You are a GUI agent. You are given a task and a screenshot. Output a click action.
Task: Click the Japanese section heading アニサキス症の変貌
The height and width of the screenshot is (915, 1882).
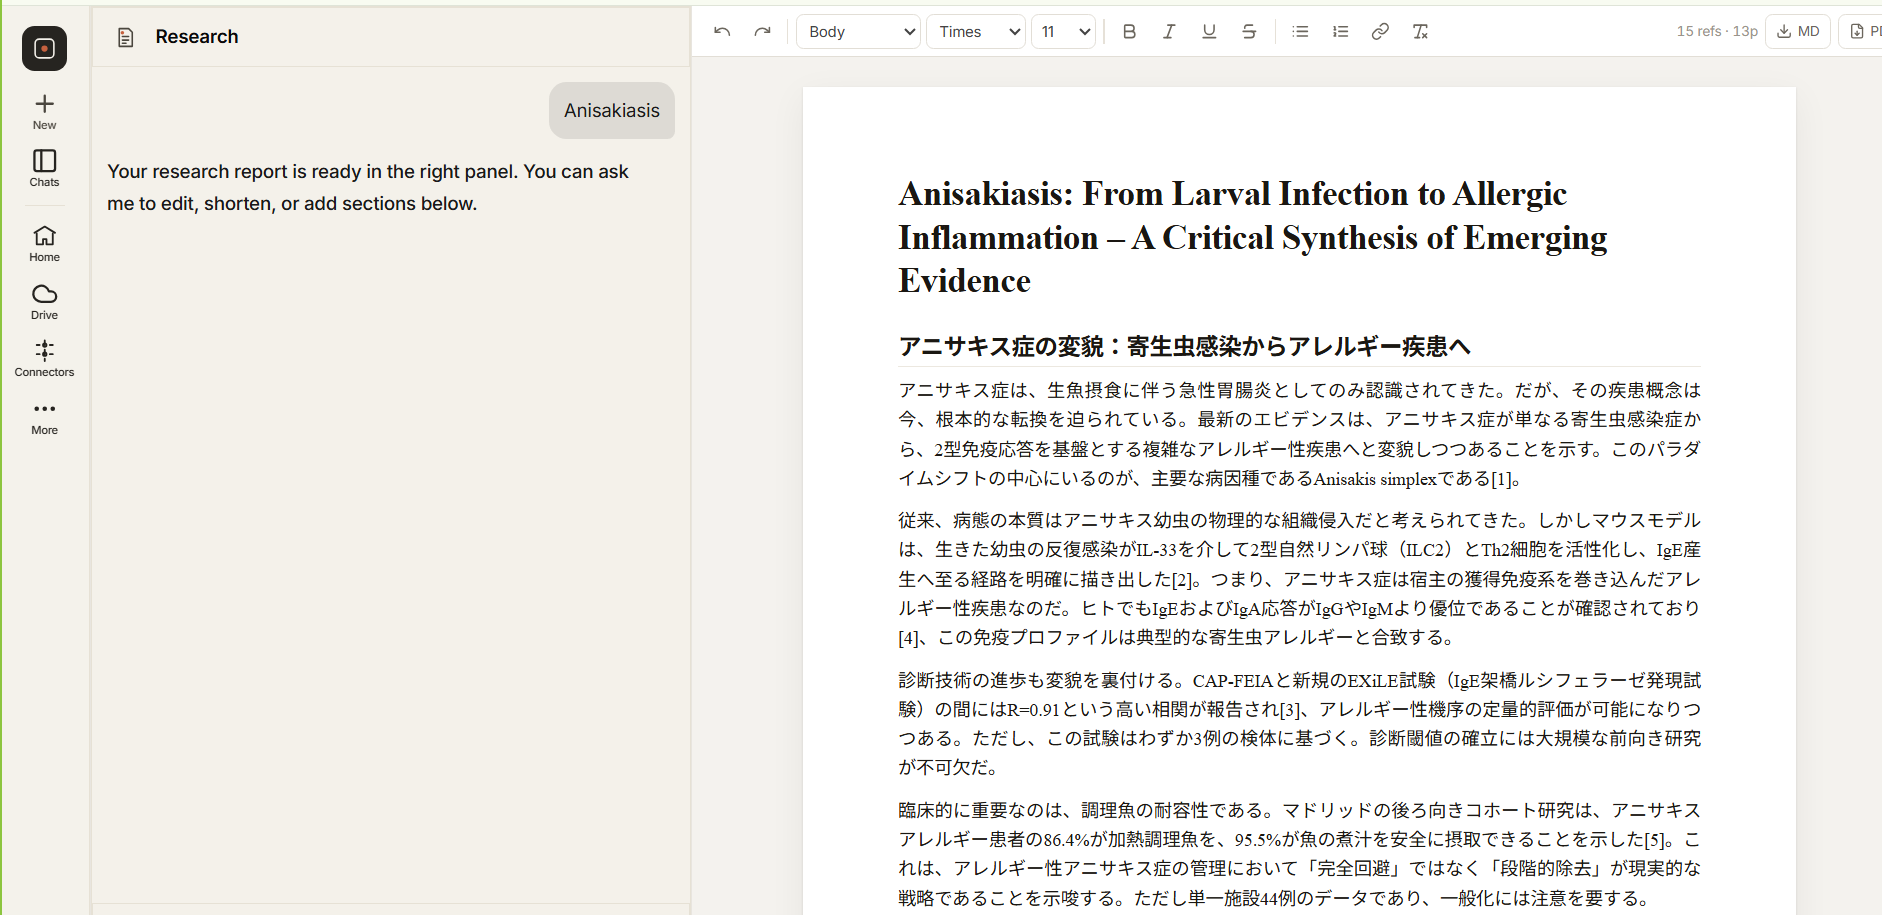pyautogui.click(x=1184, y=347)
